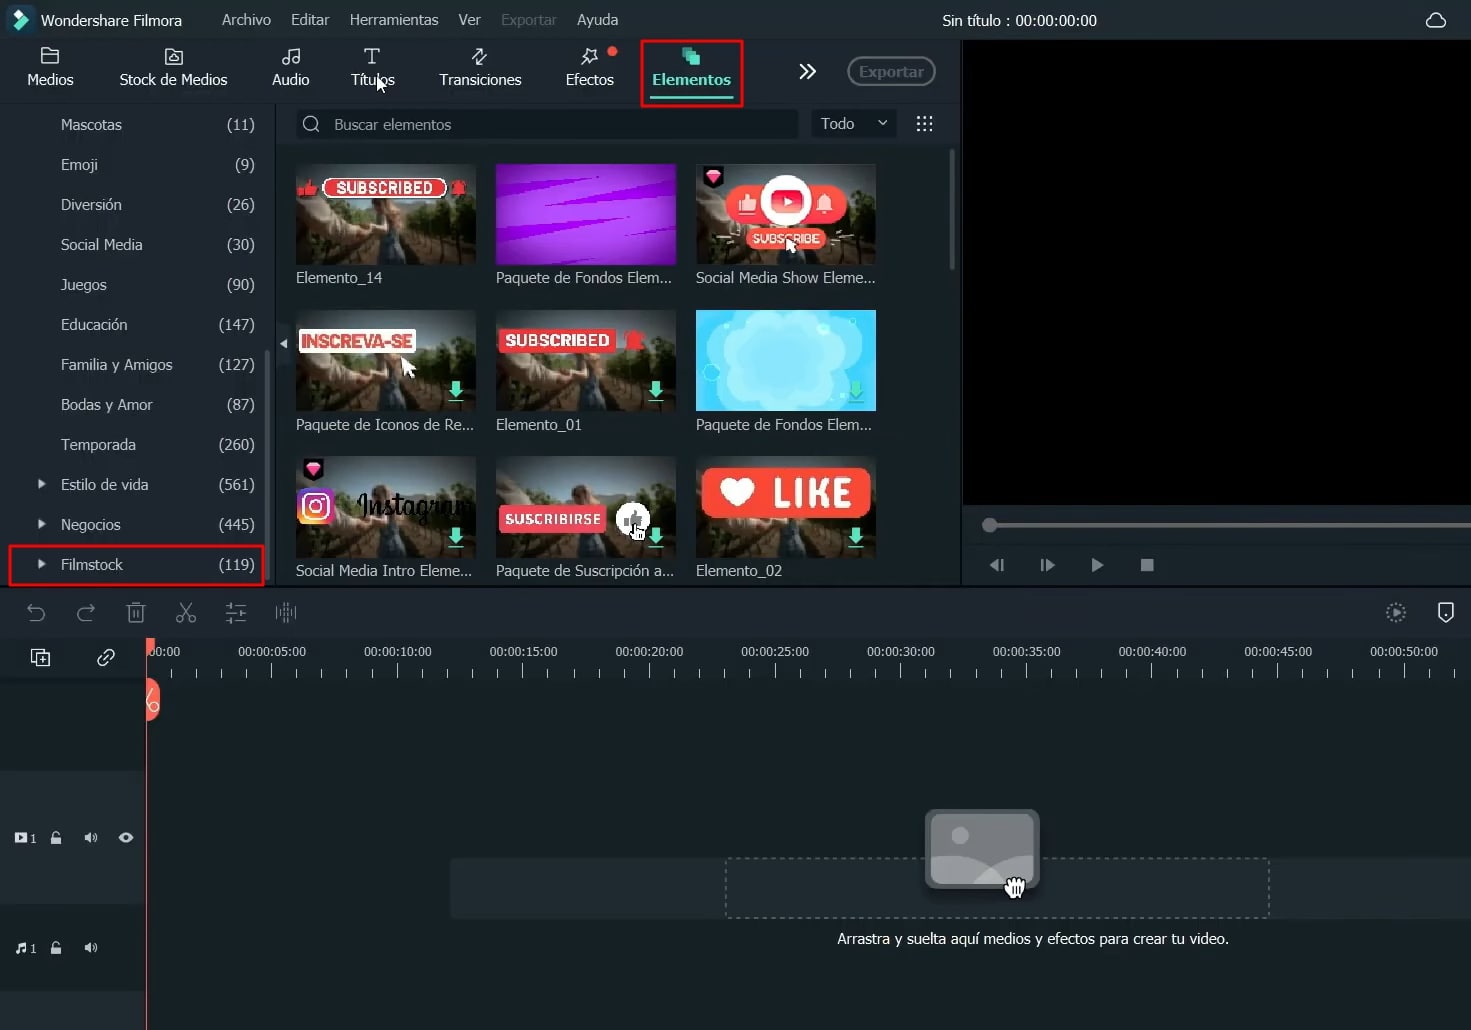Play the preview video
This screenshot has height=1030, width=1471.
1097,565
